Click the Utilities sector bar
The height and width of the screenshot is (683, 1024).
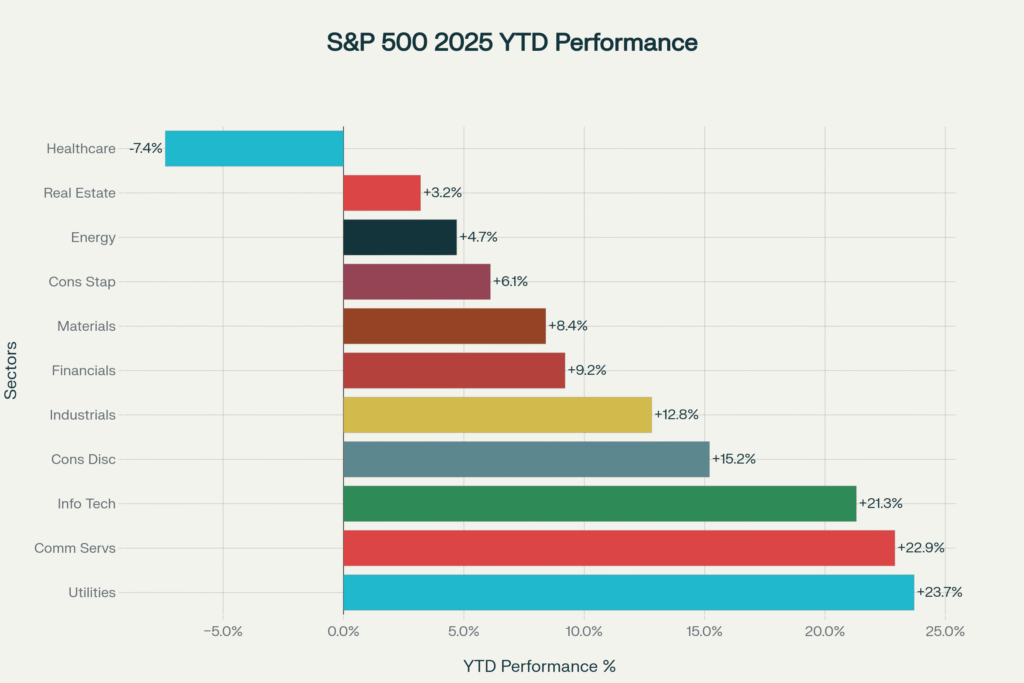pos(628,592)
